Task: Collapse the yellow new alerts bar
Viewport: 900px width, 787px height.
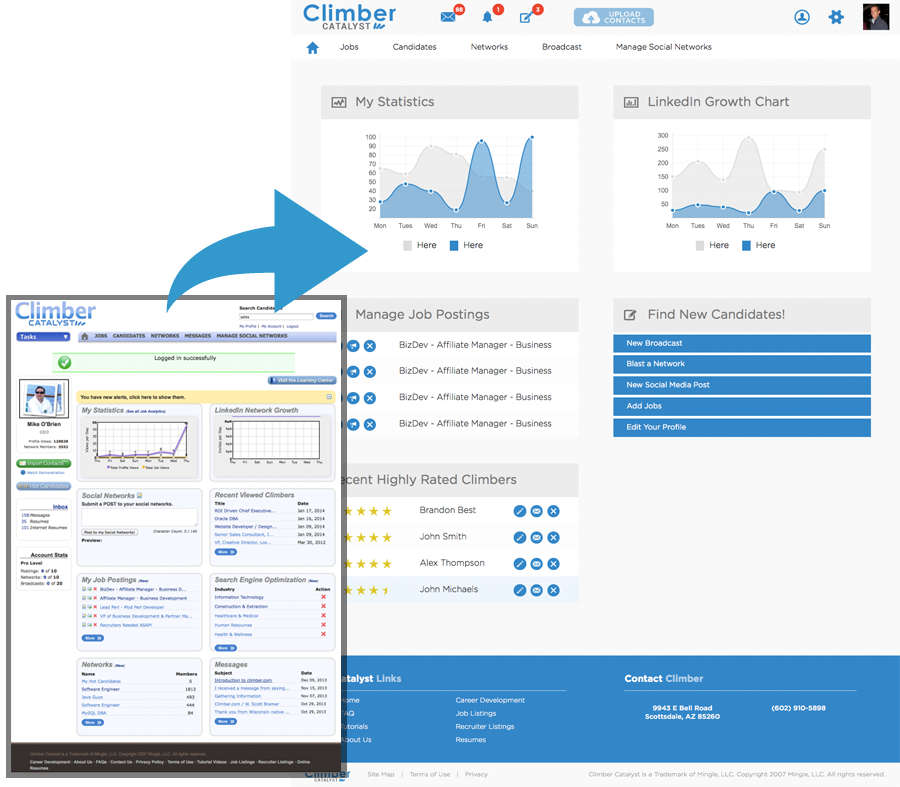Action: point(329,397)
